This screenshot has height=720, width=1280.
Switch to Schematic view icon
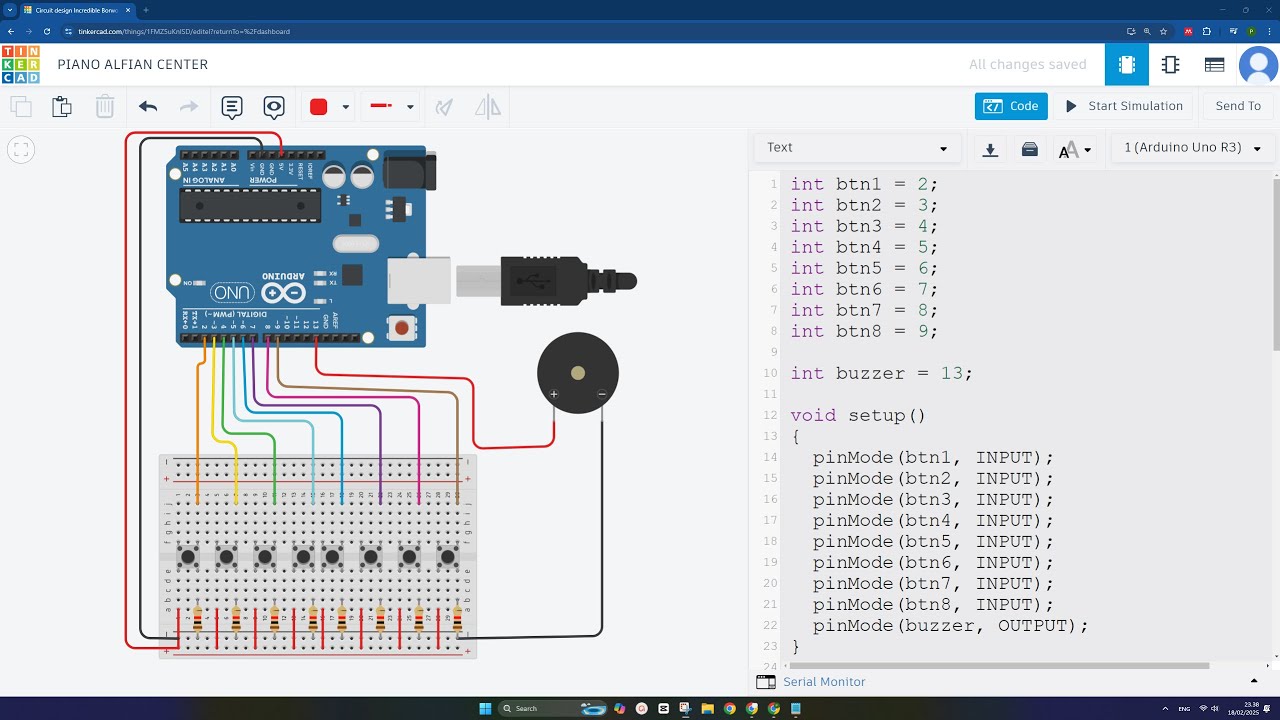tap(1170, 65)
